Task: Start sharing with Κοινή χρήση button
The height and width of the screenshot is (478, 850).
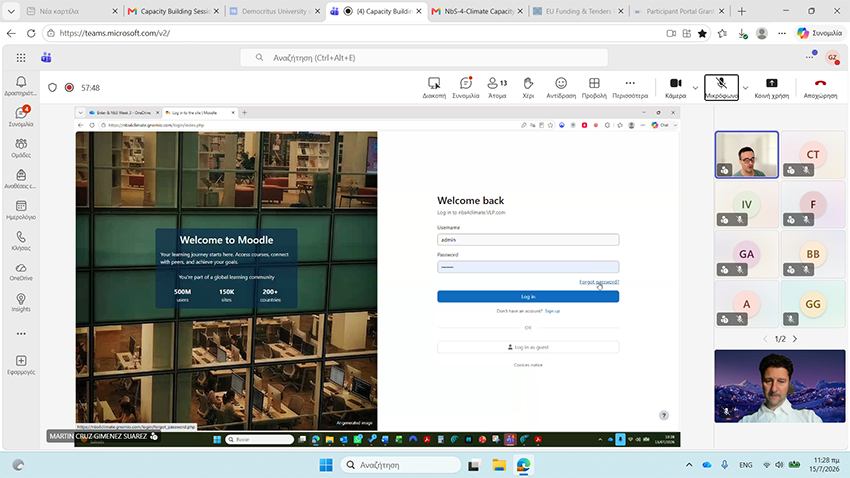Action: [x=771, y=87]
